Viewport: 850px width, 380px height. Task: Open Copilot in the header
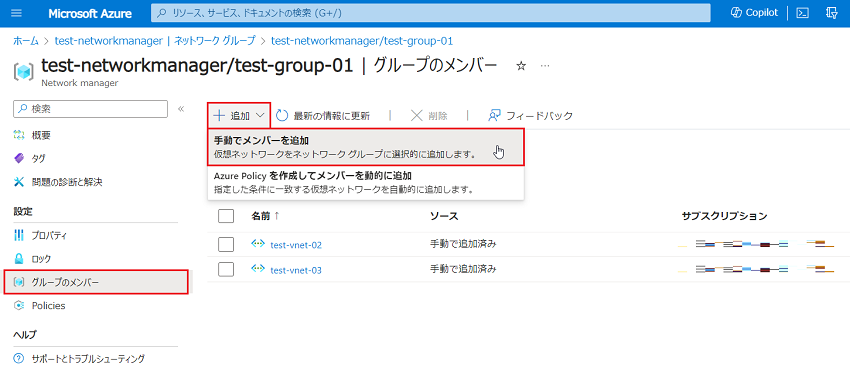click(x=754, y=13)
